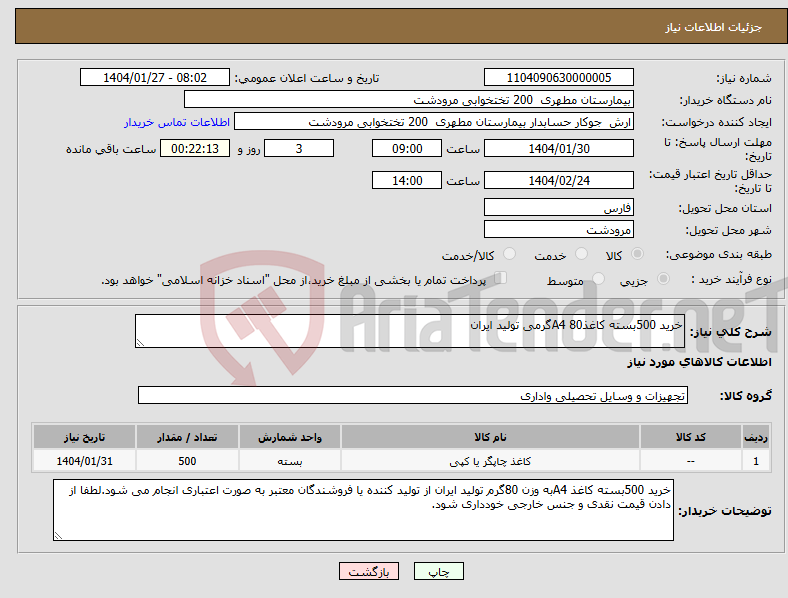788x598 pixels.
Task: Click the نام کالا column header
Action: [x=490, y=437]
